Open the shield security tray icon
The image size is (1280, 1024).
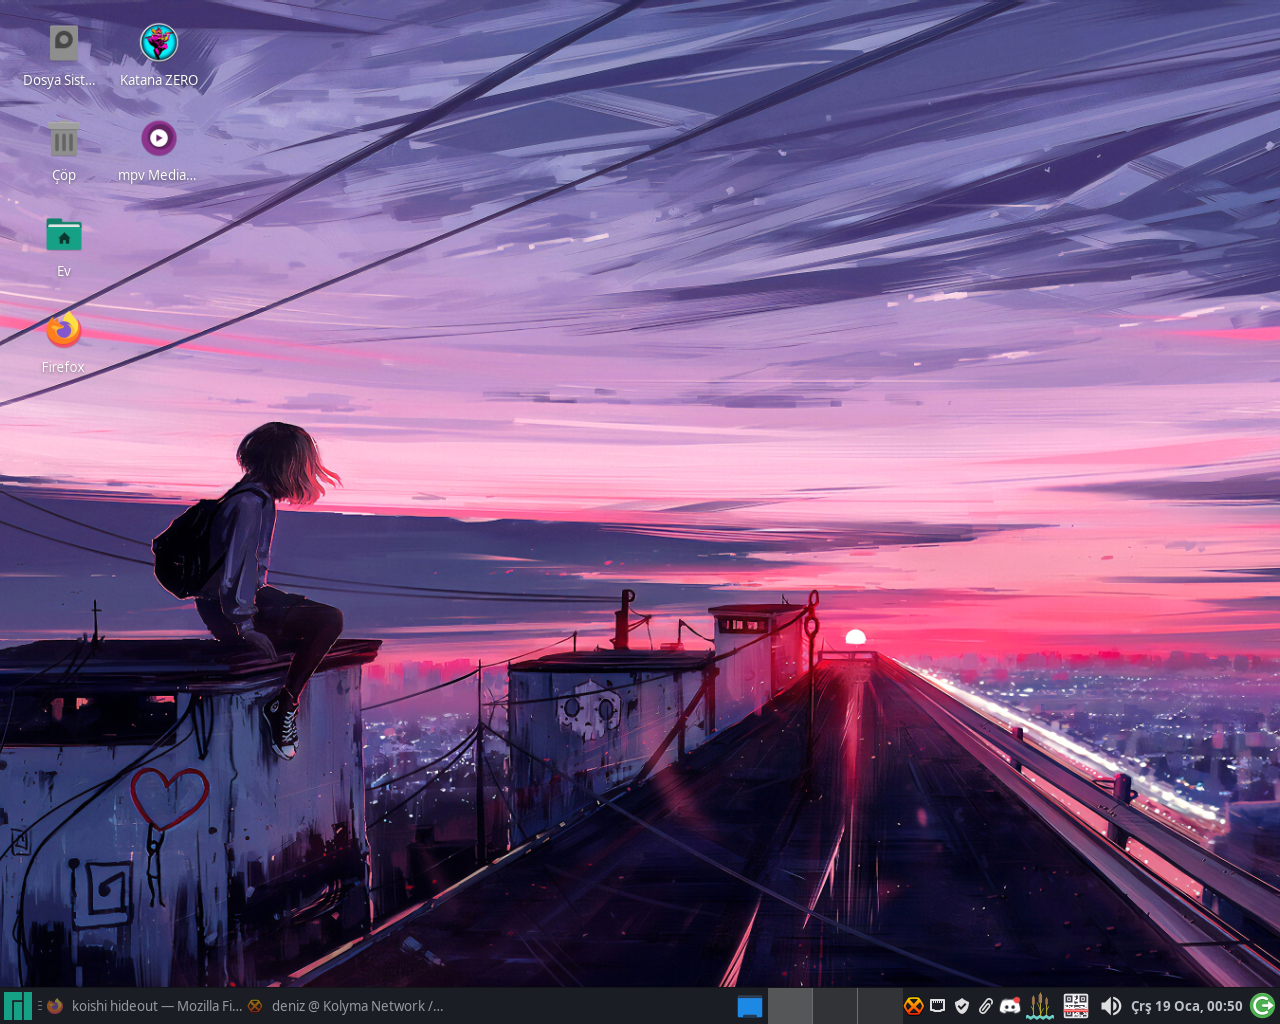961,1006
